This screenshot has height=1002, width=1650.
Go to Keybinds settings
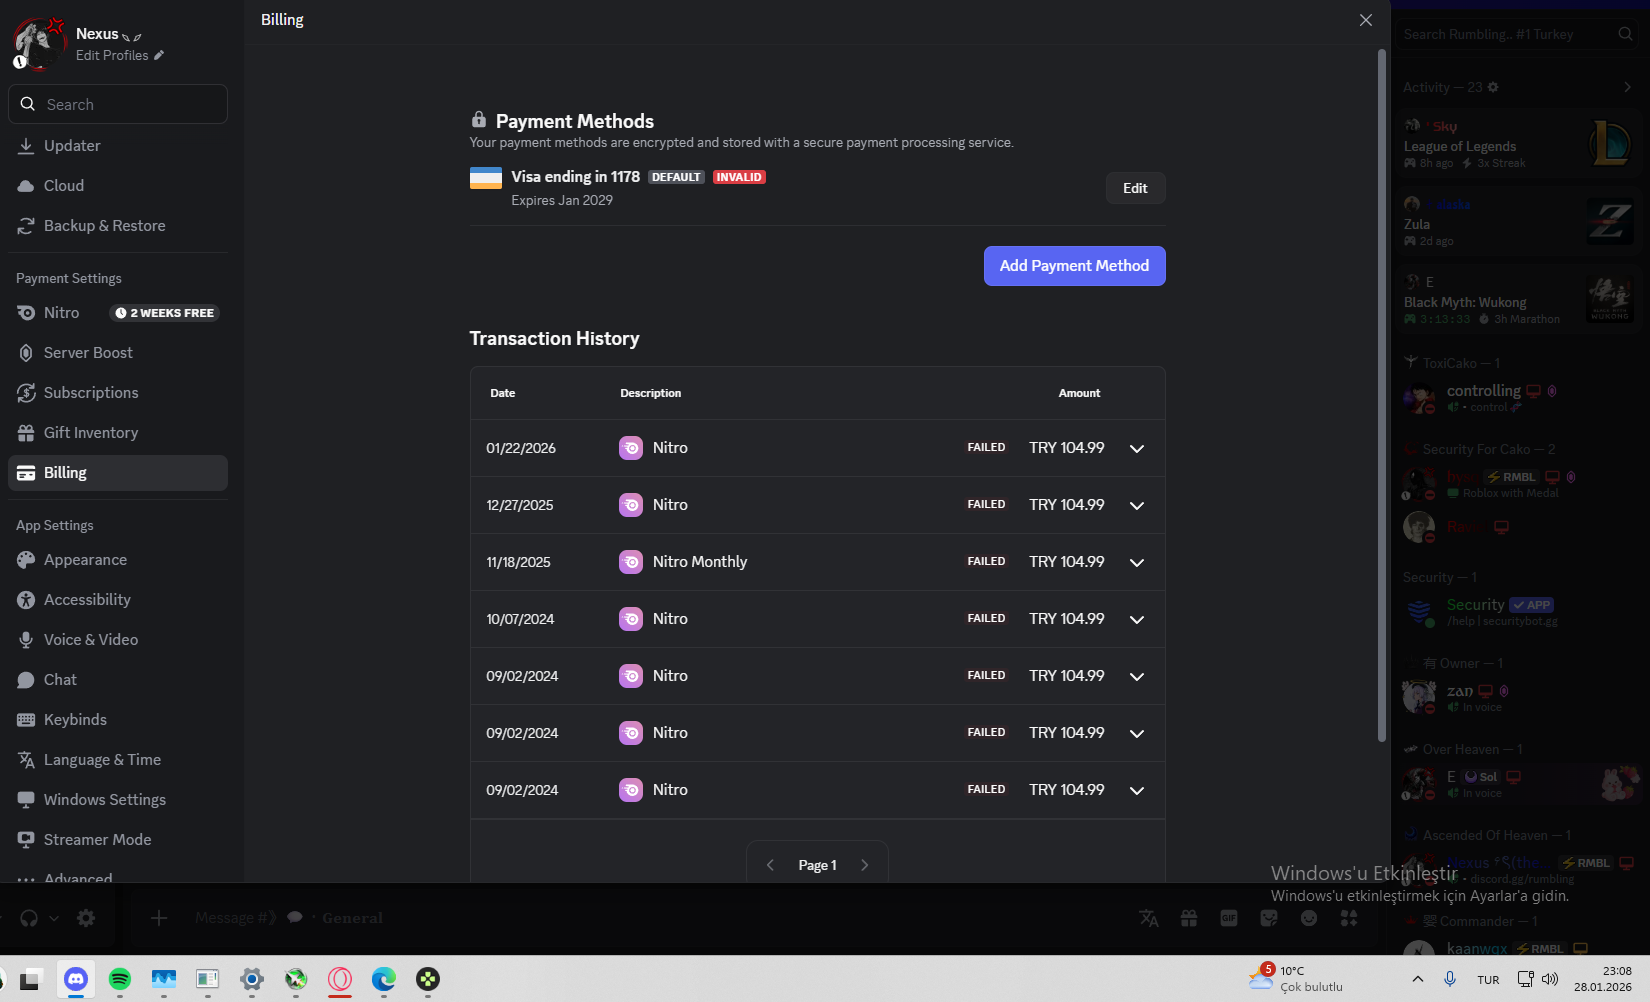click(118, 720)
